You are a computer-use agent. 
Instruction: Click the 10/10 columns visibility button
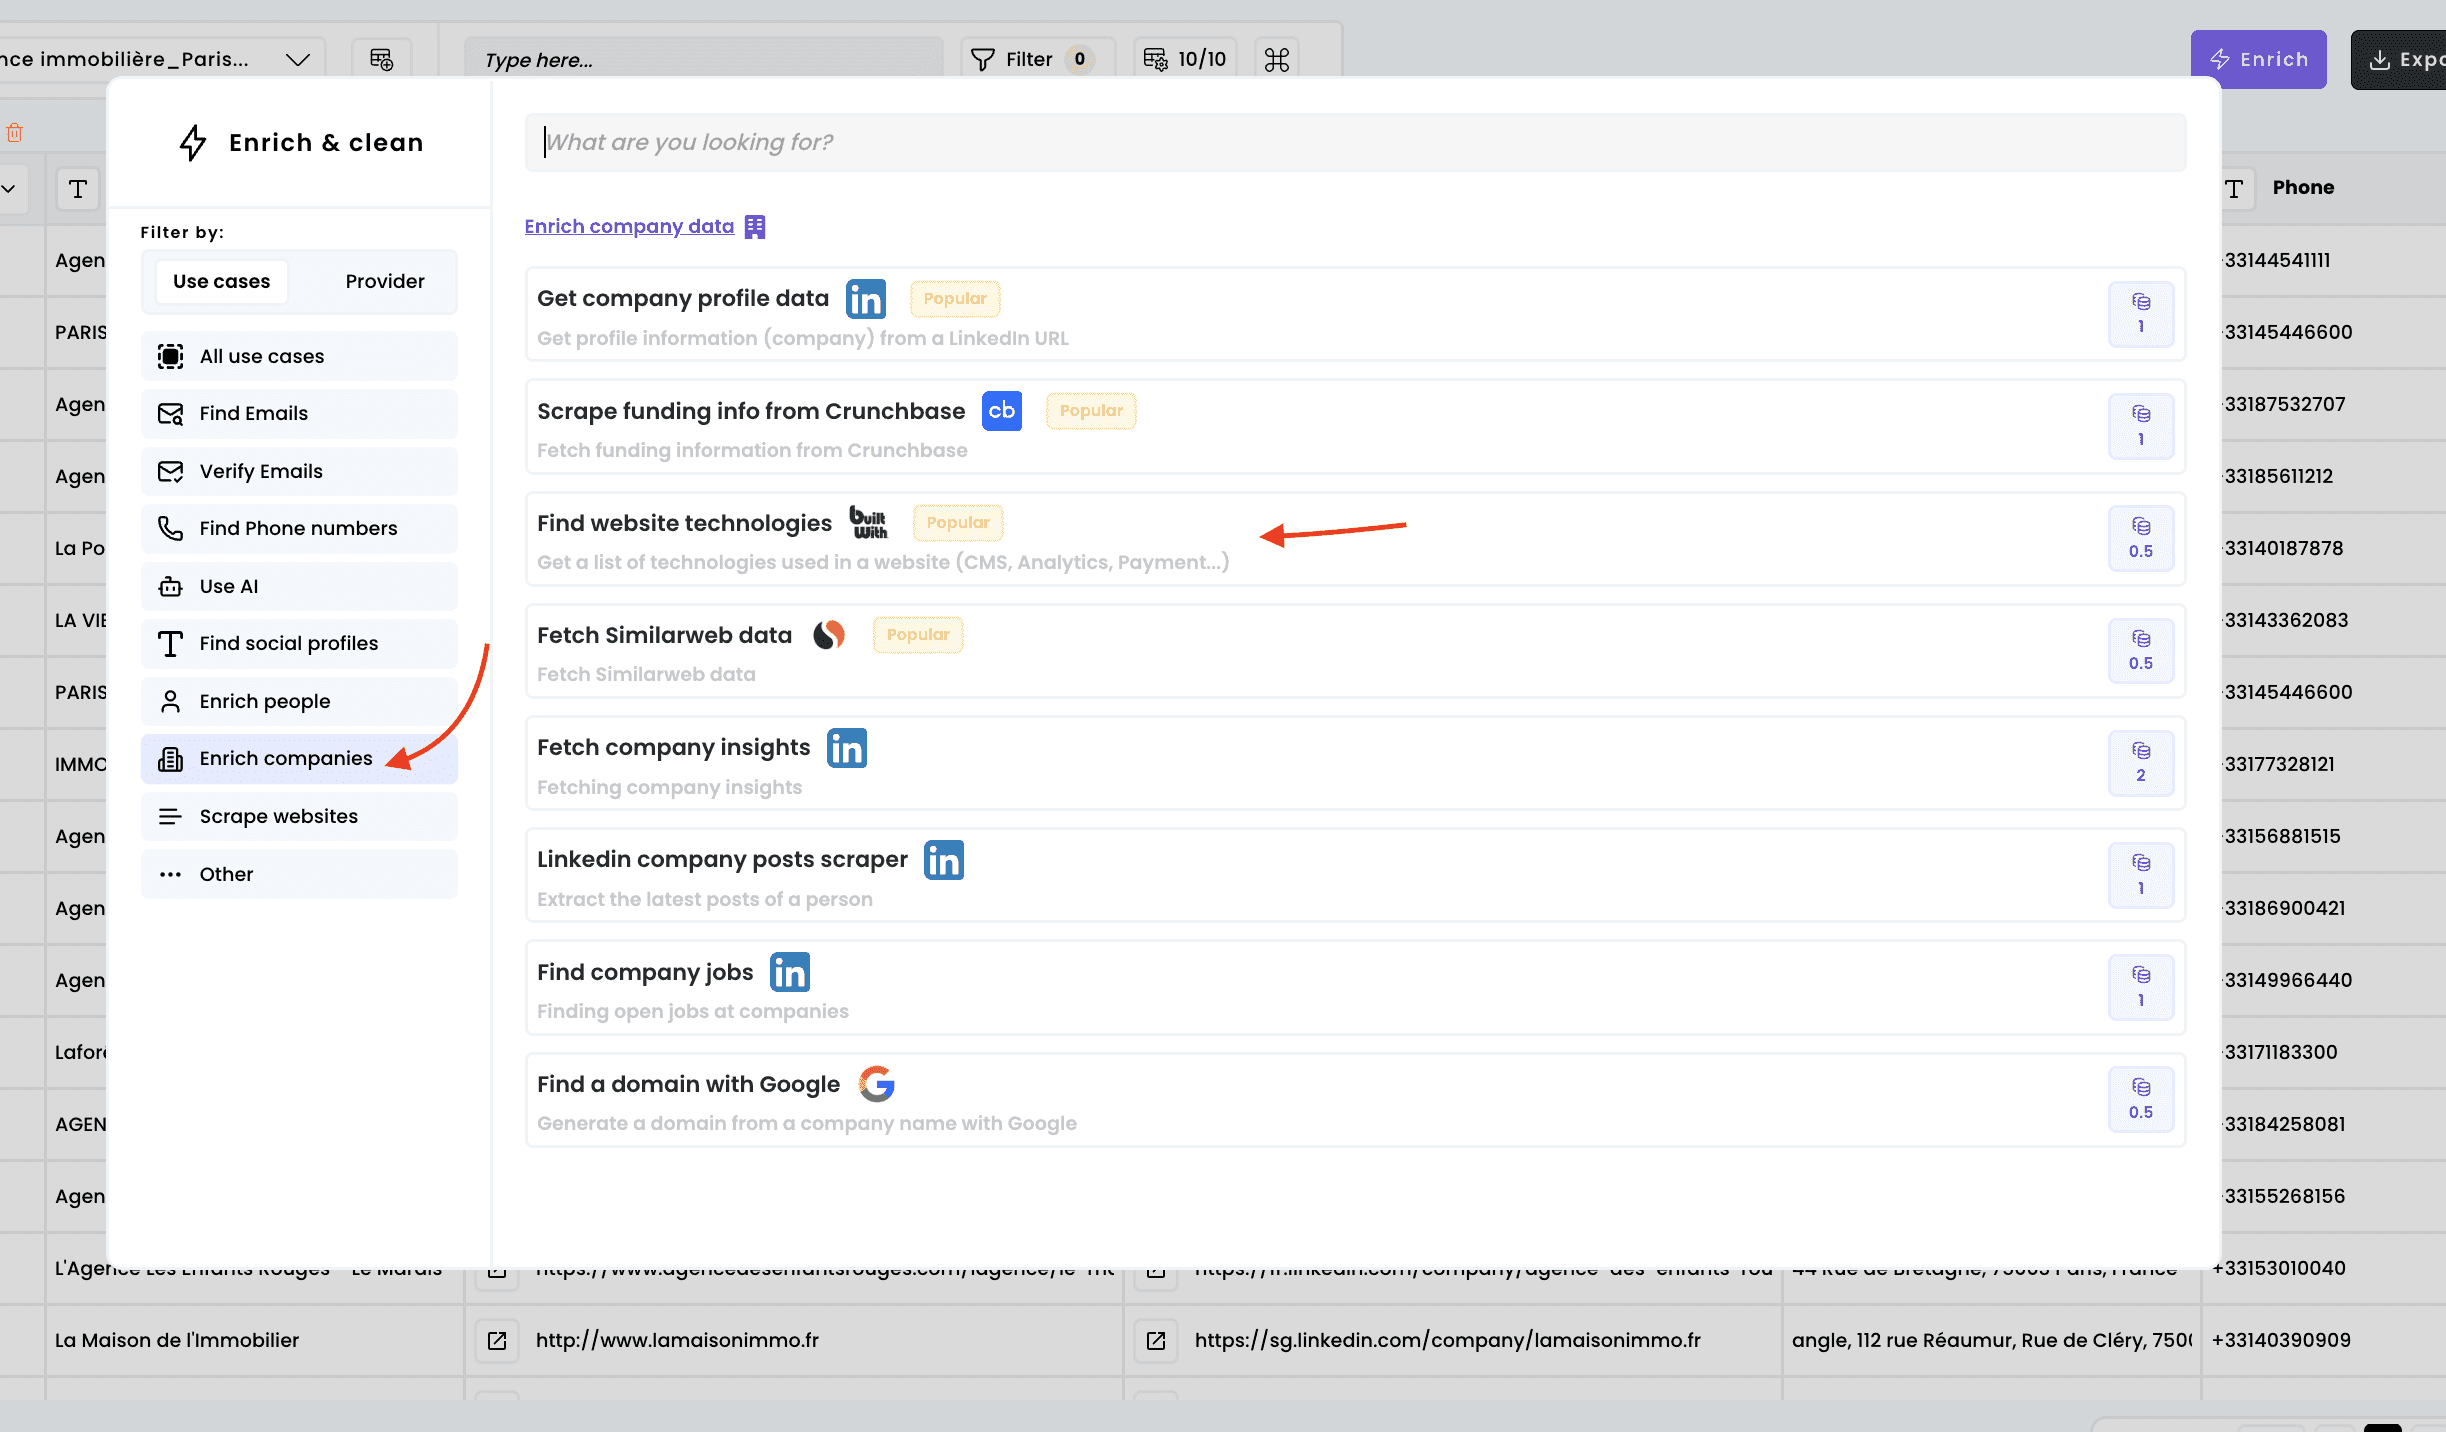pos(1185,60)
